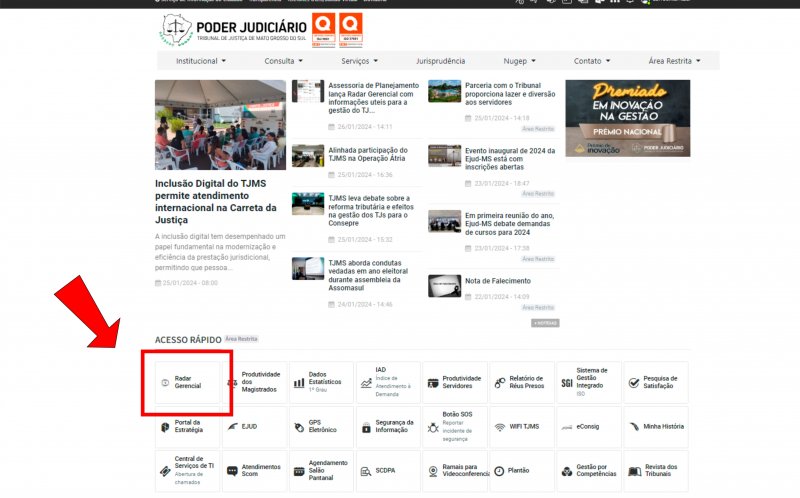The width and height of the screenshot is (800, 498).
Task: Expand the Área Restrita dropdown menu
Action: point(674,61)
